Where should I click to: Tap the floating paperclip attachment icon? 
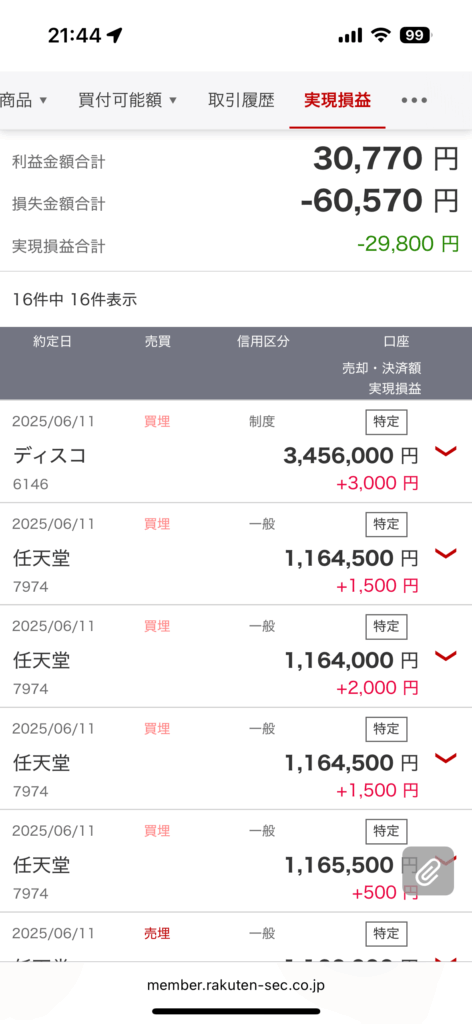pyautogui.click(x=428, y=871)
